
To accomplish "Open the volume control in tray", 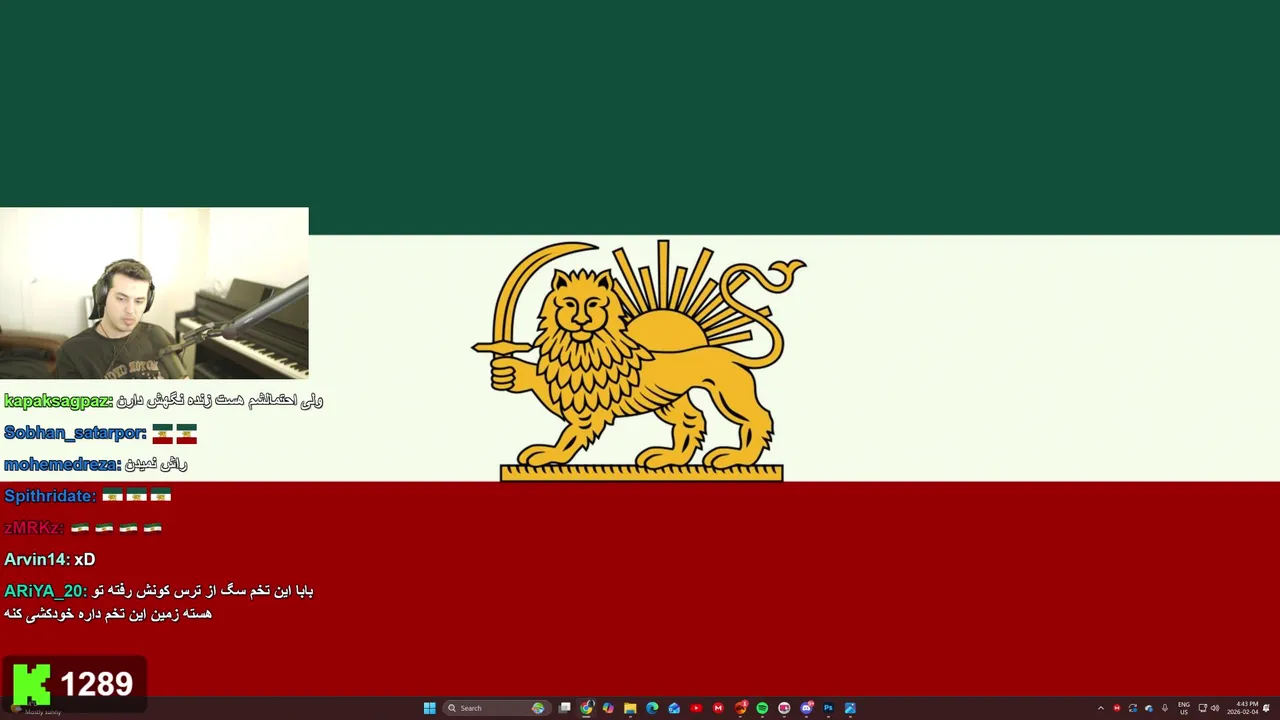I will (1215, 708).
